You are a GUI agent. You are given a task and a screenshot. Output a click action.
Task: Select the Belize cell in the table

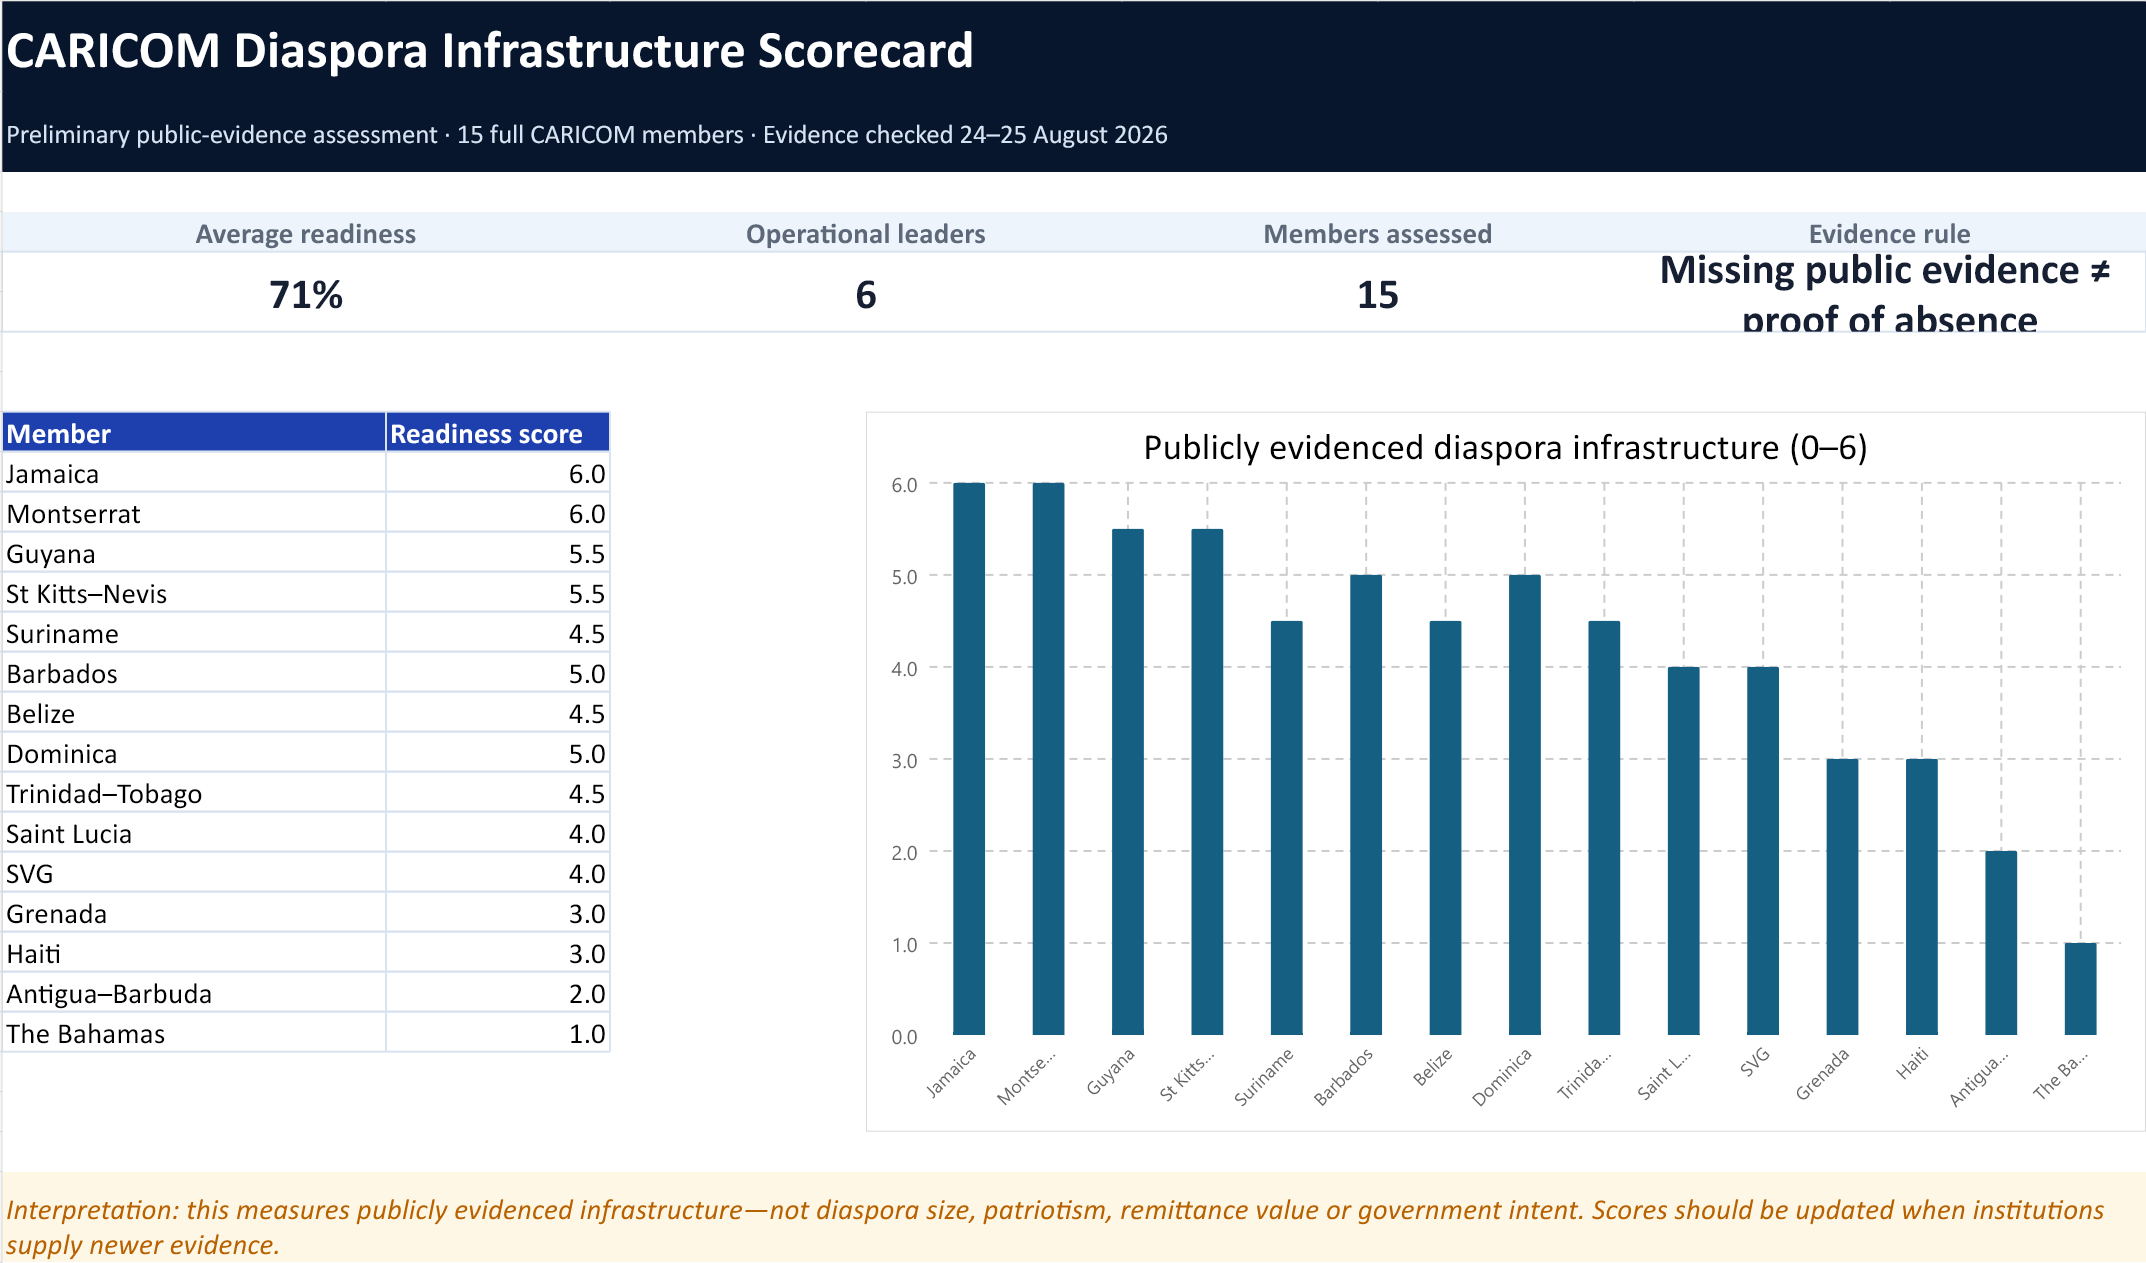coord(194,713)
